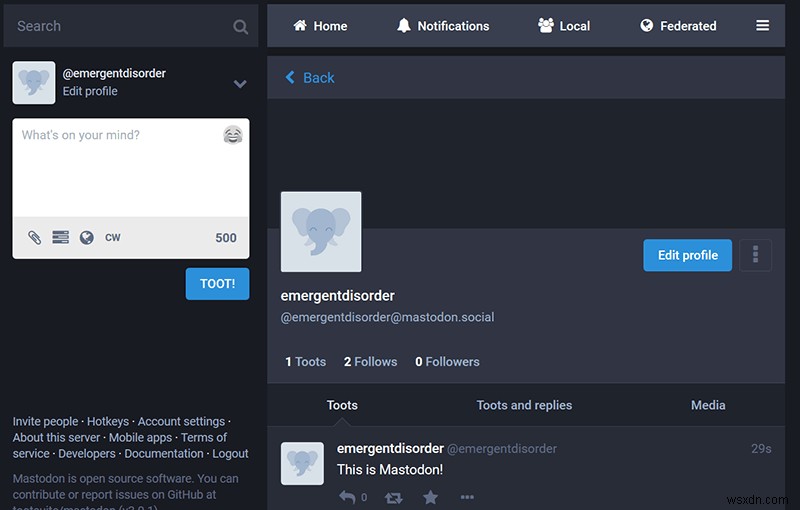Image resolution: width=800 pixels, height=510 pixels.
Task: Open the 1 Toots count
Action: 305,362
